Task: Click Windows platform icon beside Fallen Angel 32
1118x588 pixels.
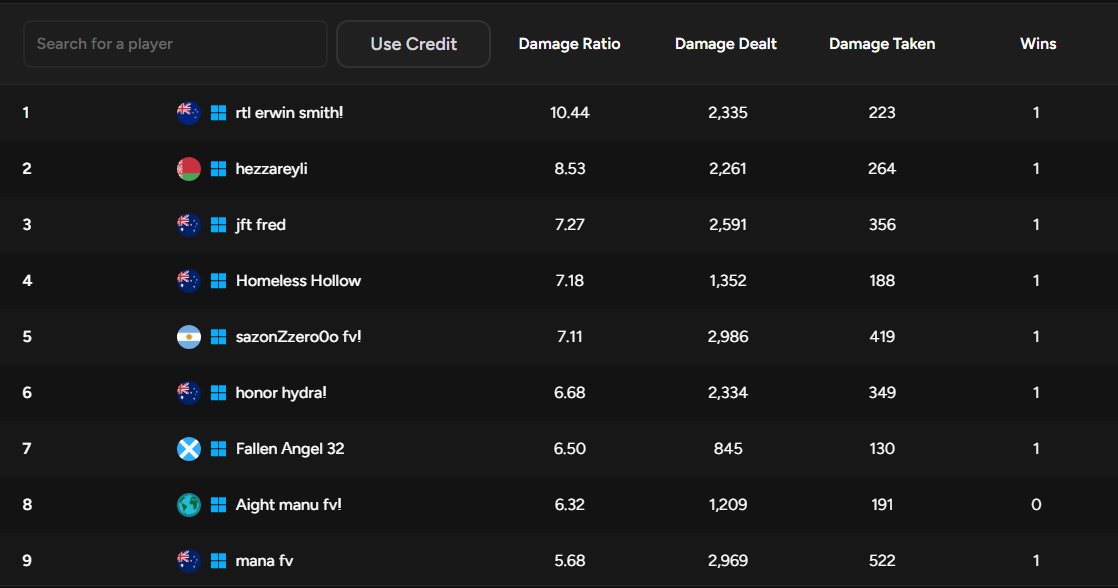Action: click(218, 449)
